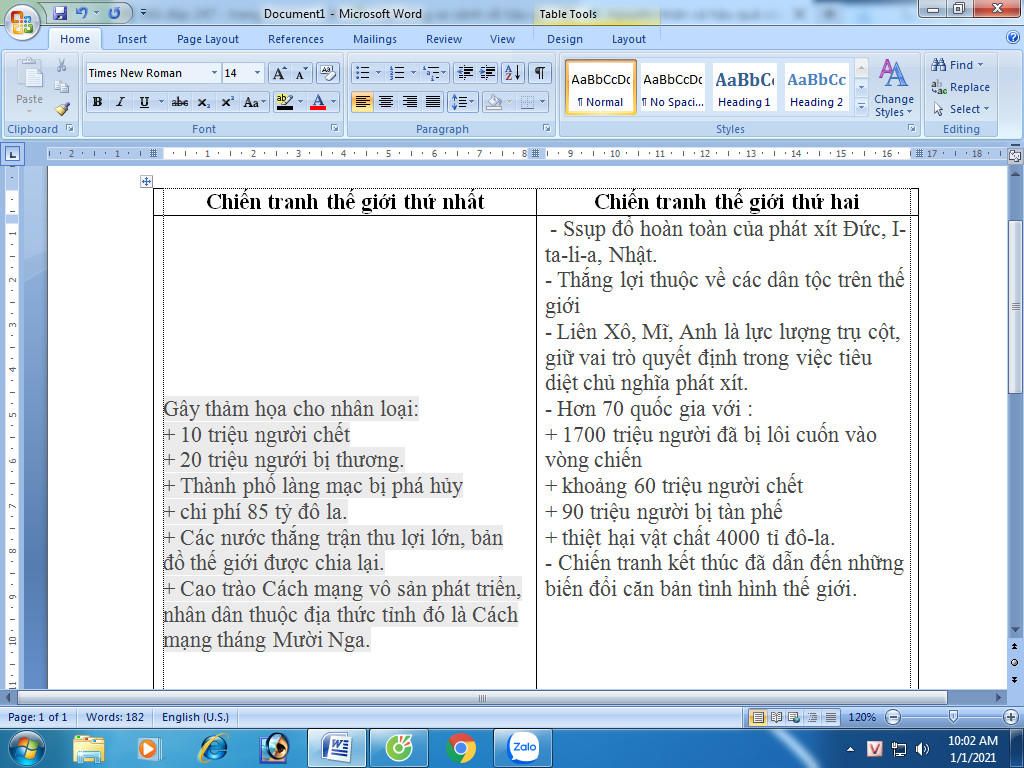Apply numbered list formatting

(x=397, y=72)
